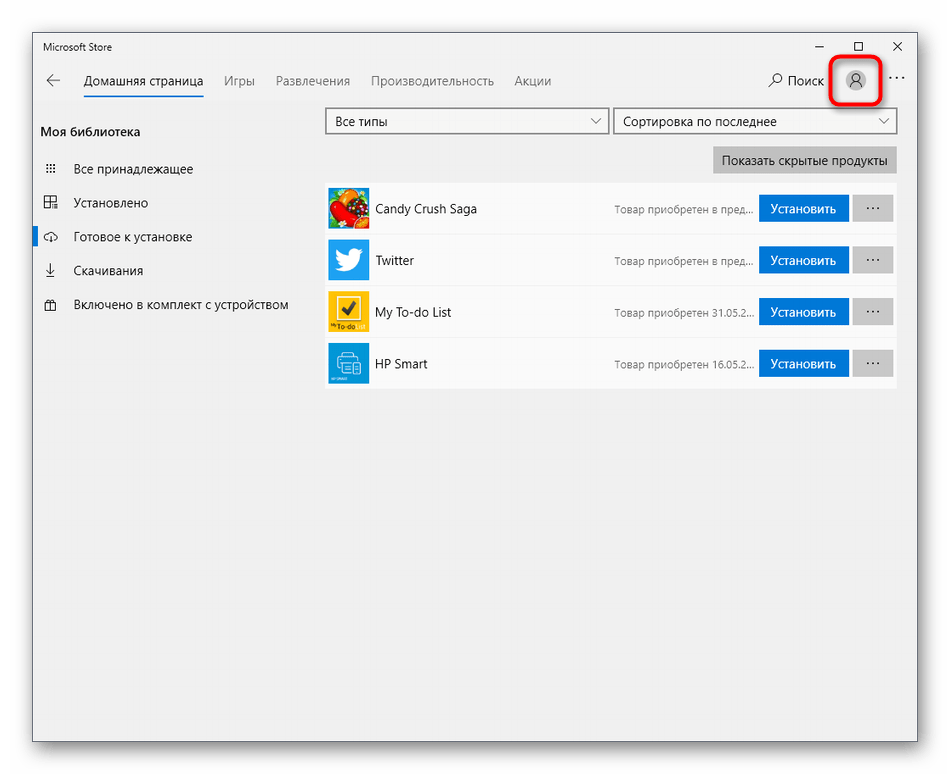The image size is (950, 774).
Task: Click Показать скрытые продукты button
Action: click(x=804, y=161)
